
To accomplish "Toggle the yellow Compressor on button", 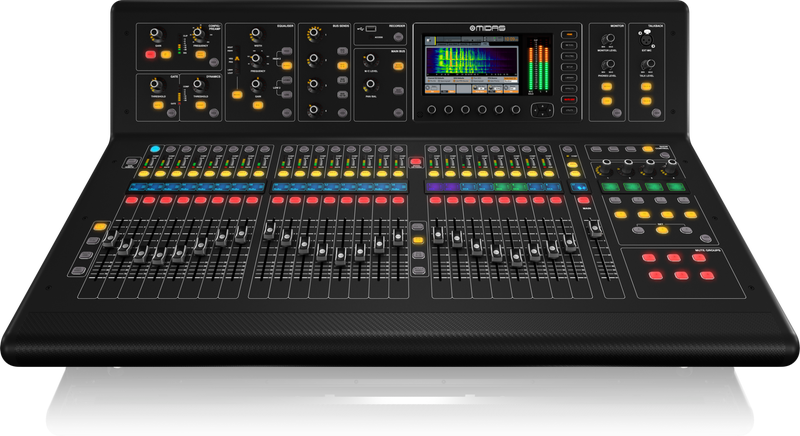I will (201, 106).
